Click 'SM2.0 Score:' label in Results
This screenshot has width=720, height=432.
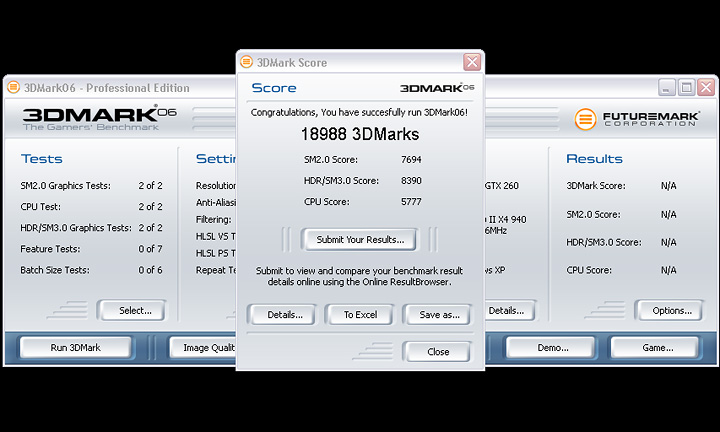tap(593, 214)
